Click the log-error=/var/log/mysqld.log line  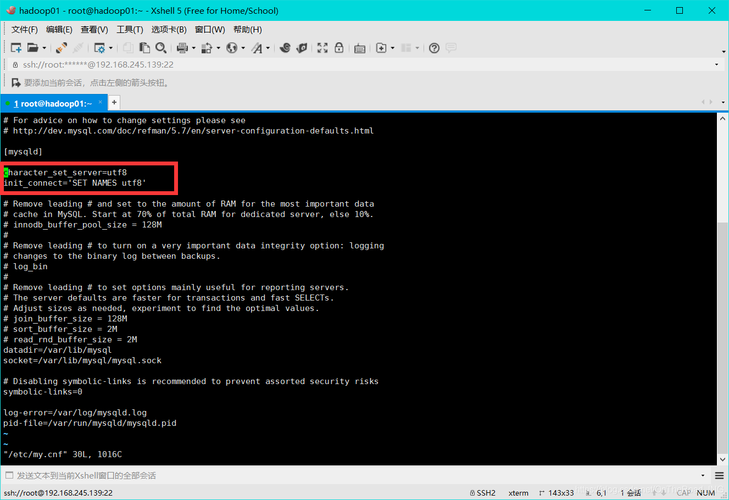click(75, 413)
